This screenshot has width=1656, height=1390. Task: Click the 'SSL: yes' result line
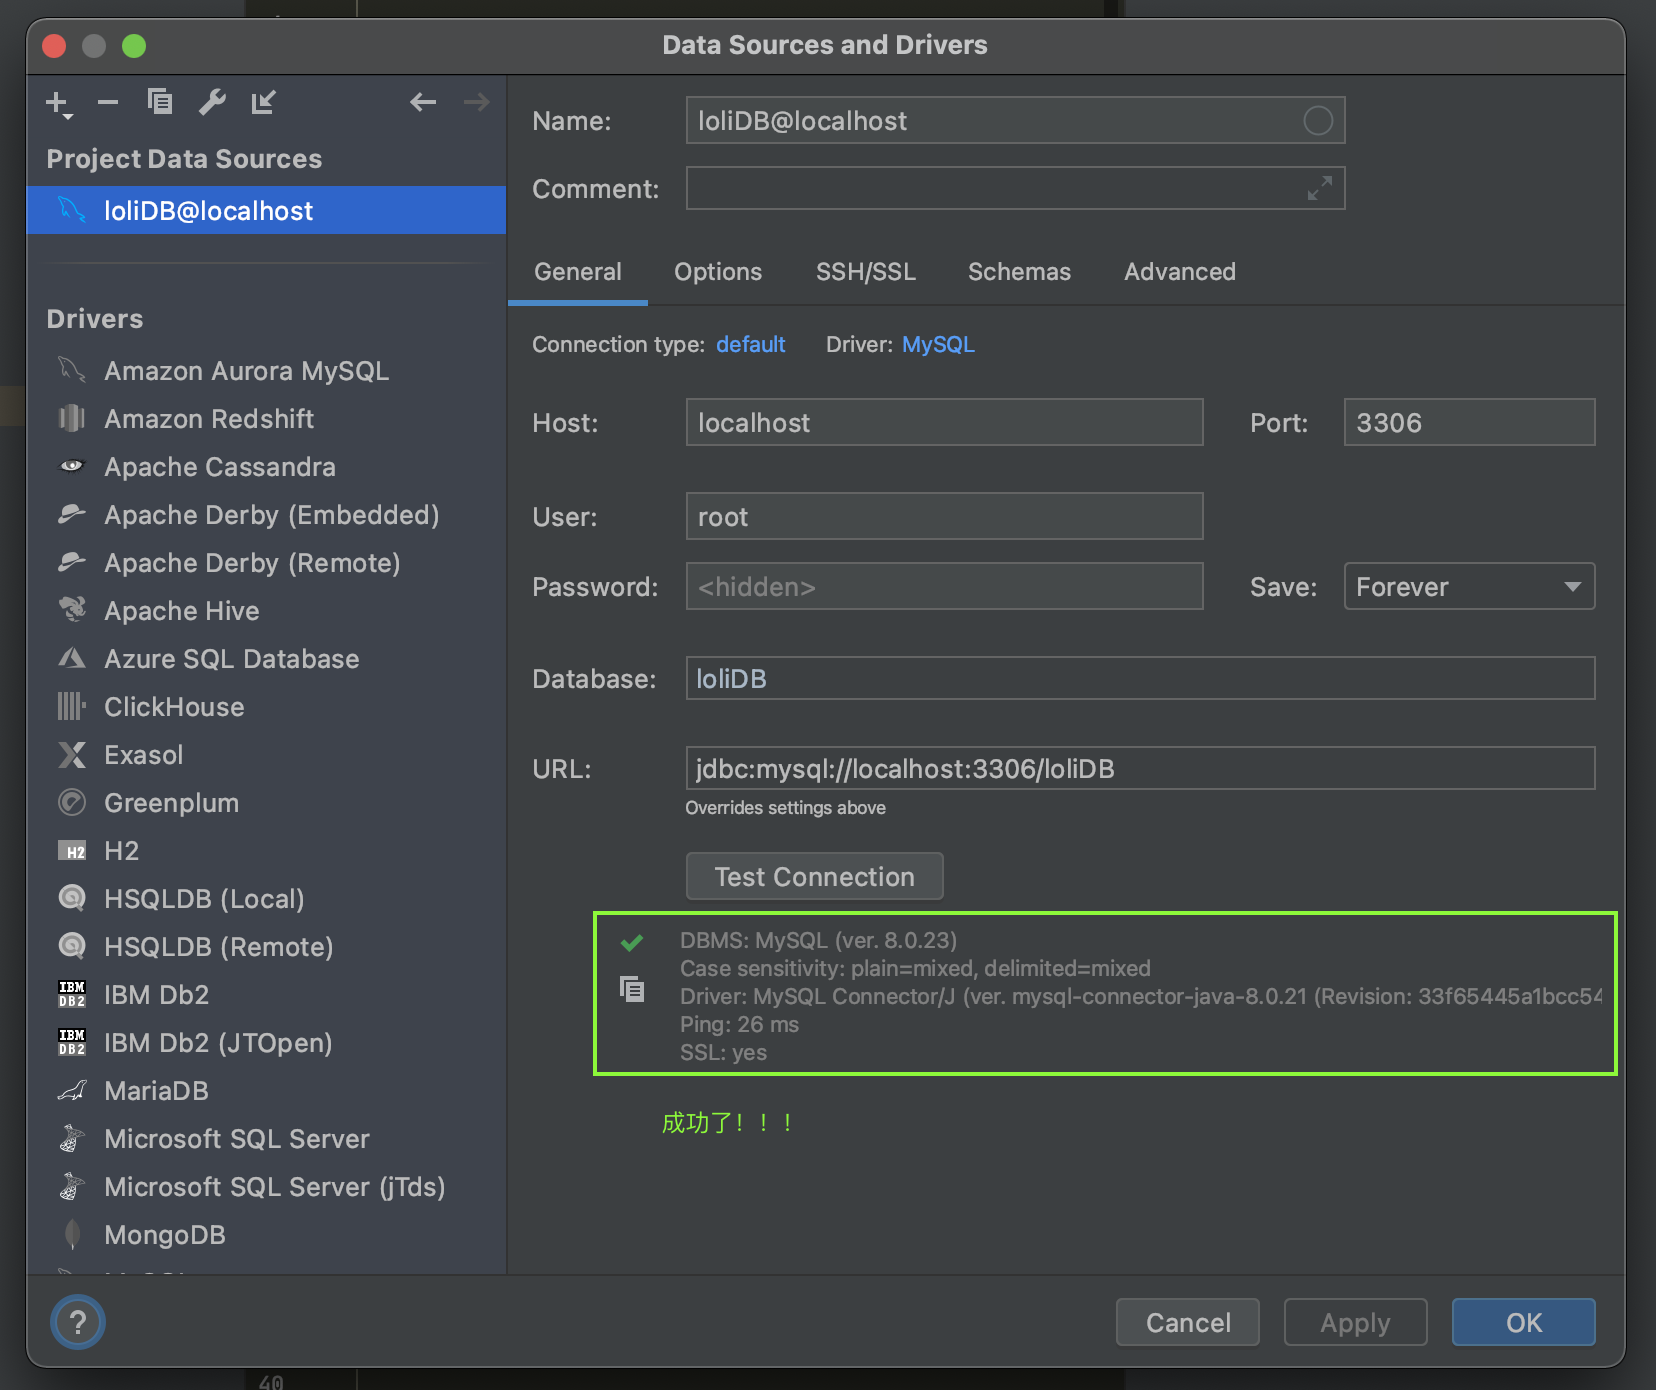tap(723, 1052)
